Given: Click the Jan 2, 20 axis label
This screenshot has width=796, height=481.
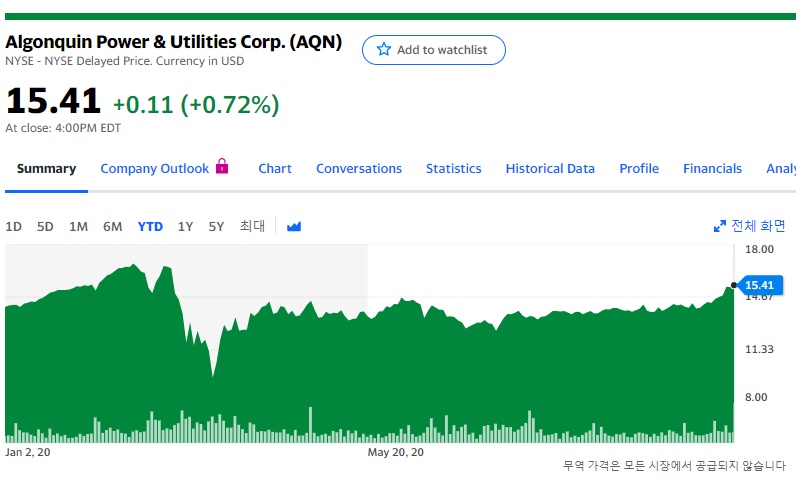Looking at the screenshot, I should [27, 452].
